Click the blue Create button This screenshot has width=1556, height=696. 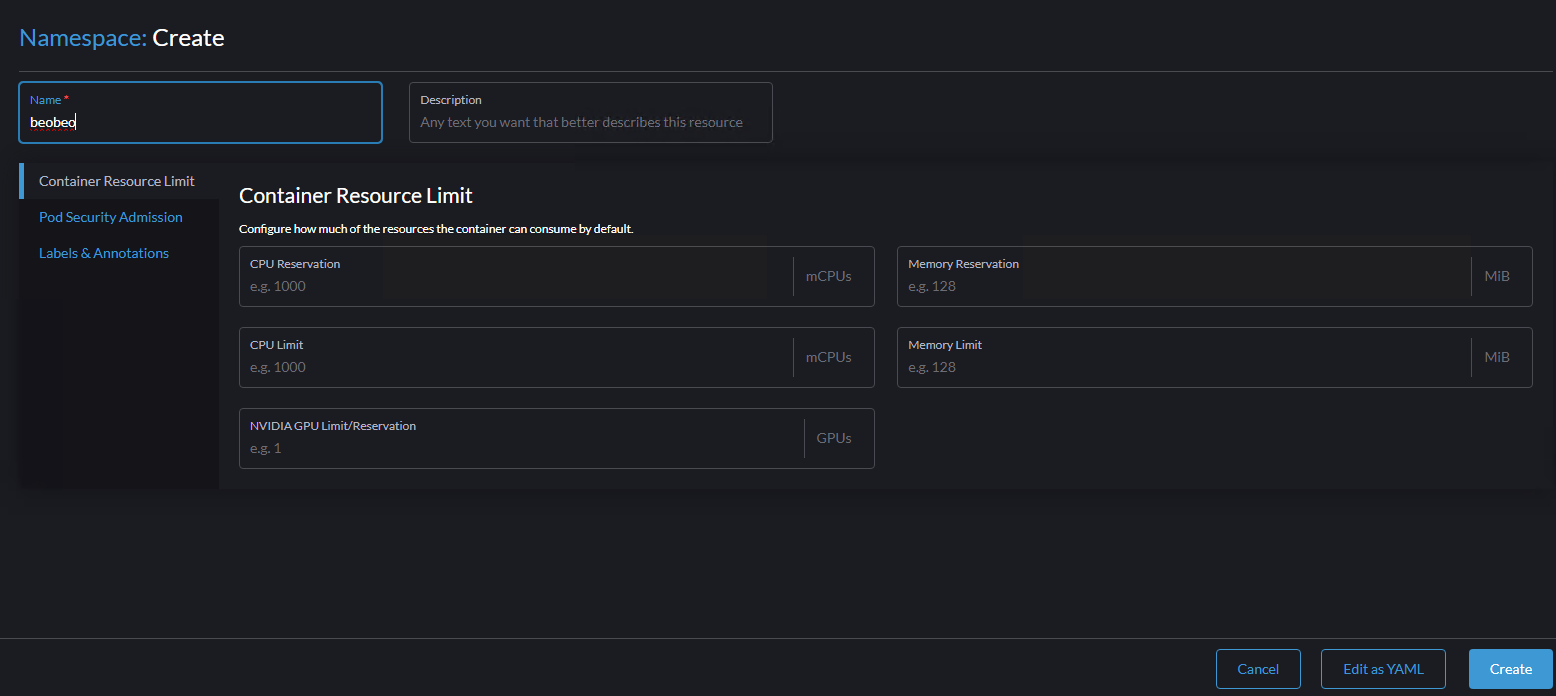(1510, 669)
